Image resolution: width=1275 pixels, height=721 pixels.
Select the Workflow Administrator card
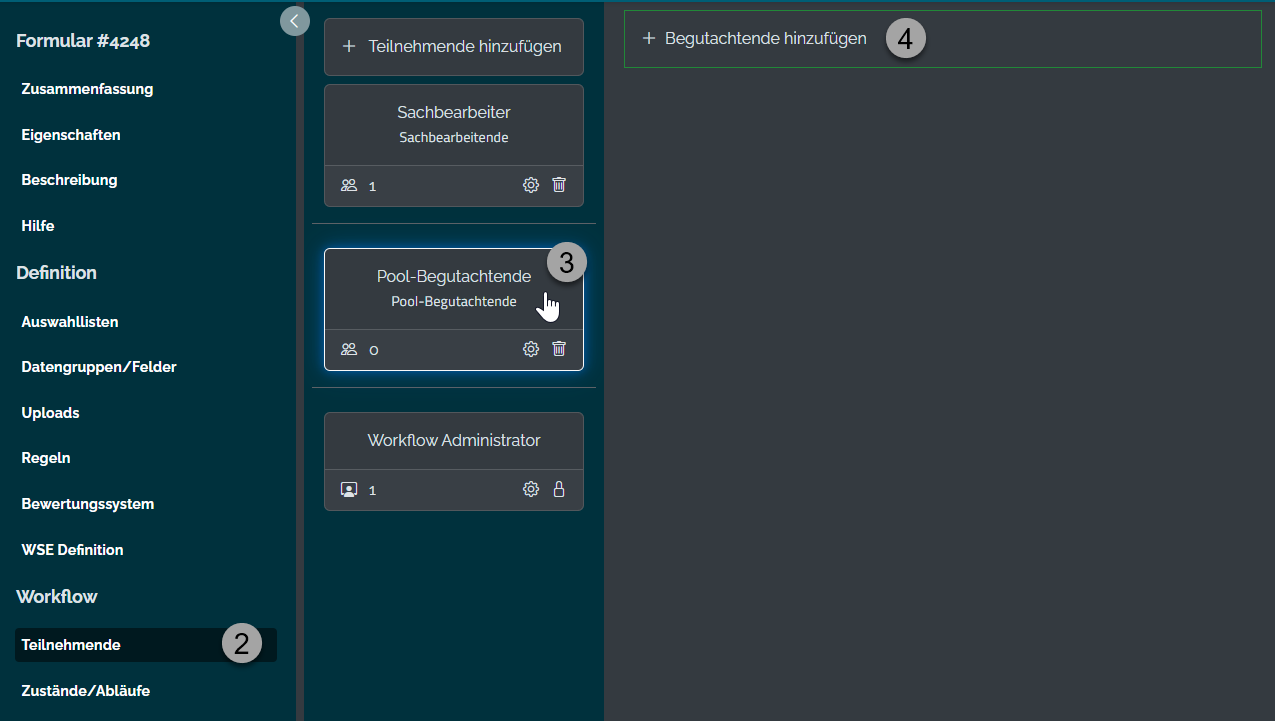coord(453,441)
